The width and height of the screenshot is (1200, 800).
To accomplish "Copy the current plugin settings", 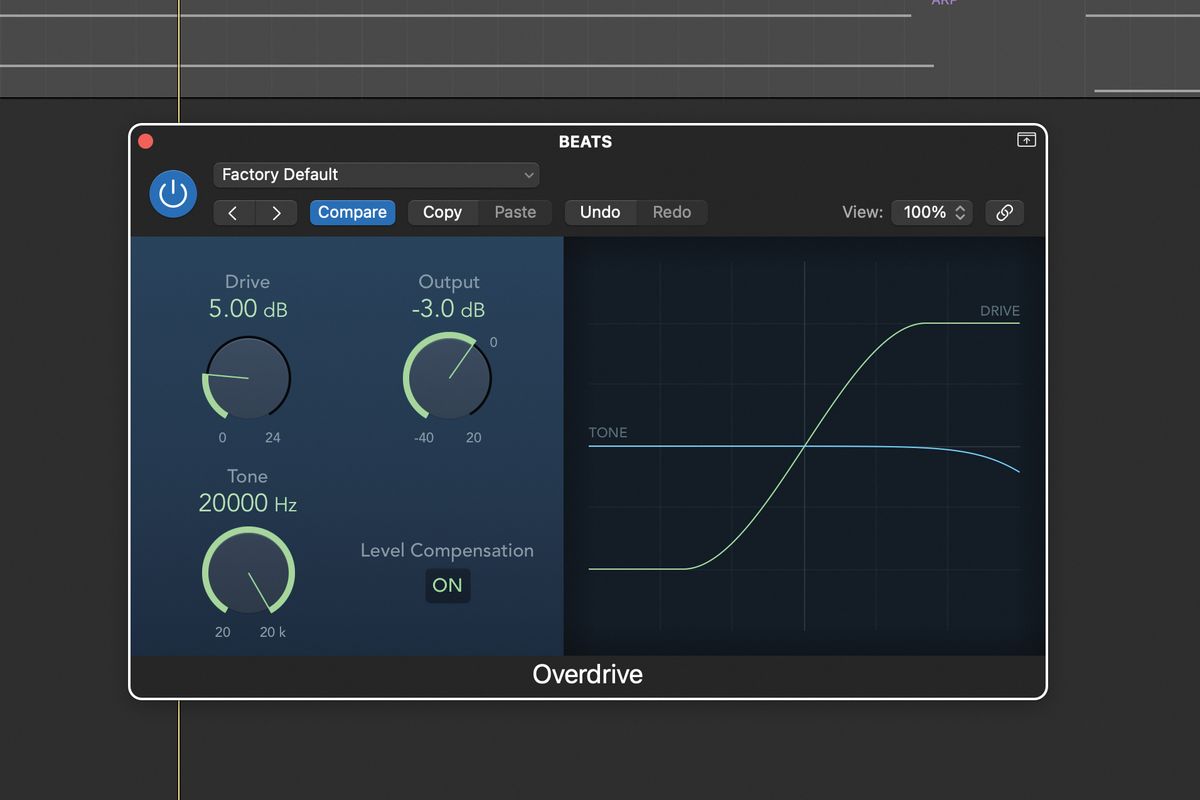I will pos(443,212).
